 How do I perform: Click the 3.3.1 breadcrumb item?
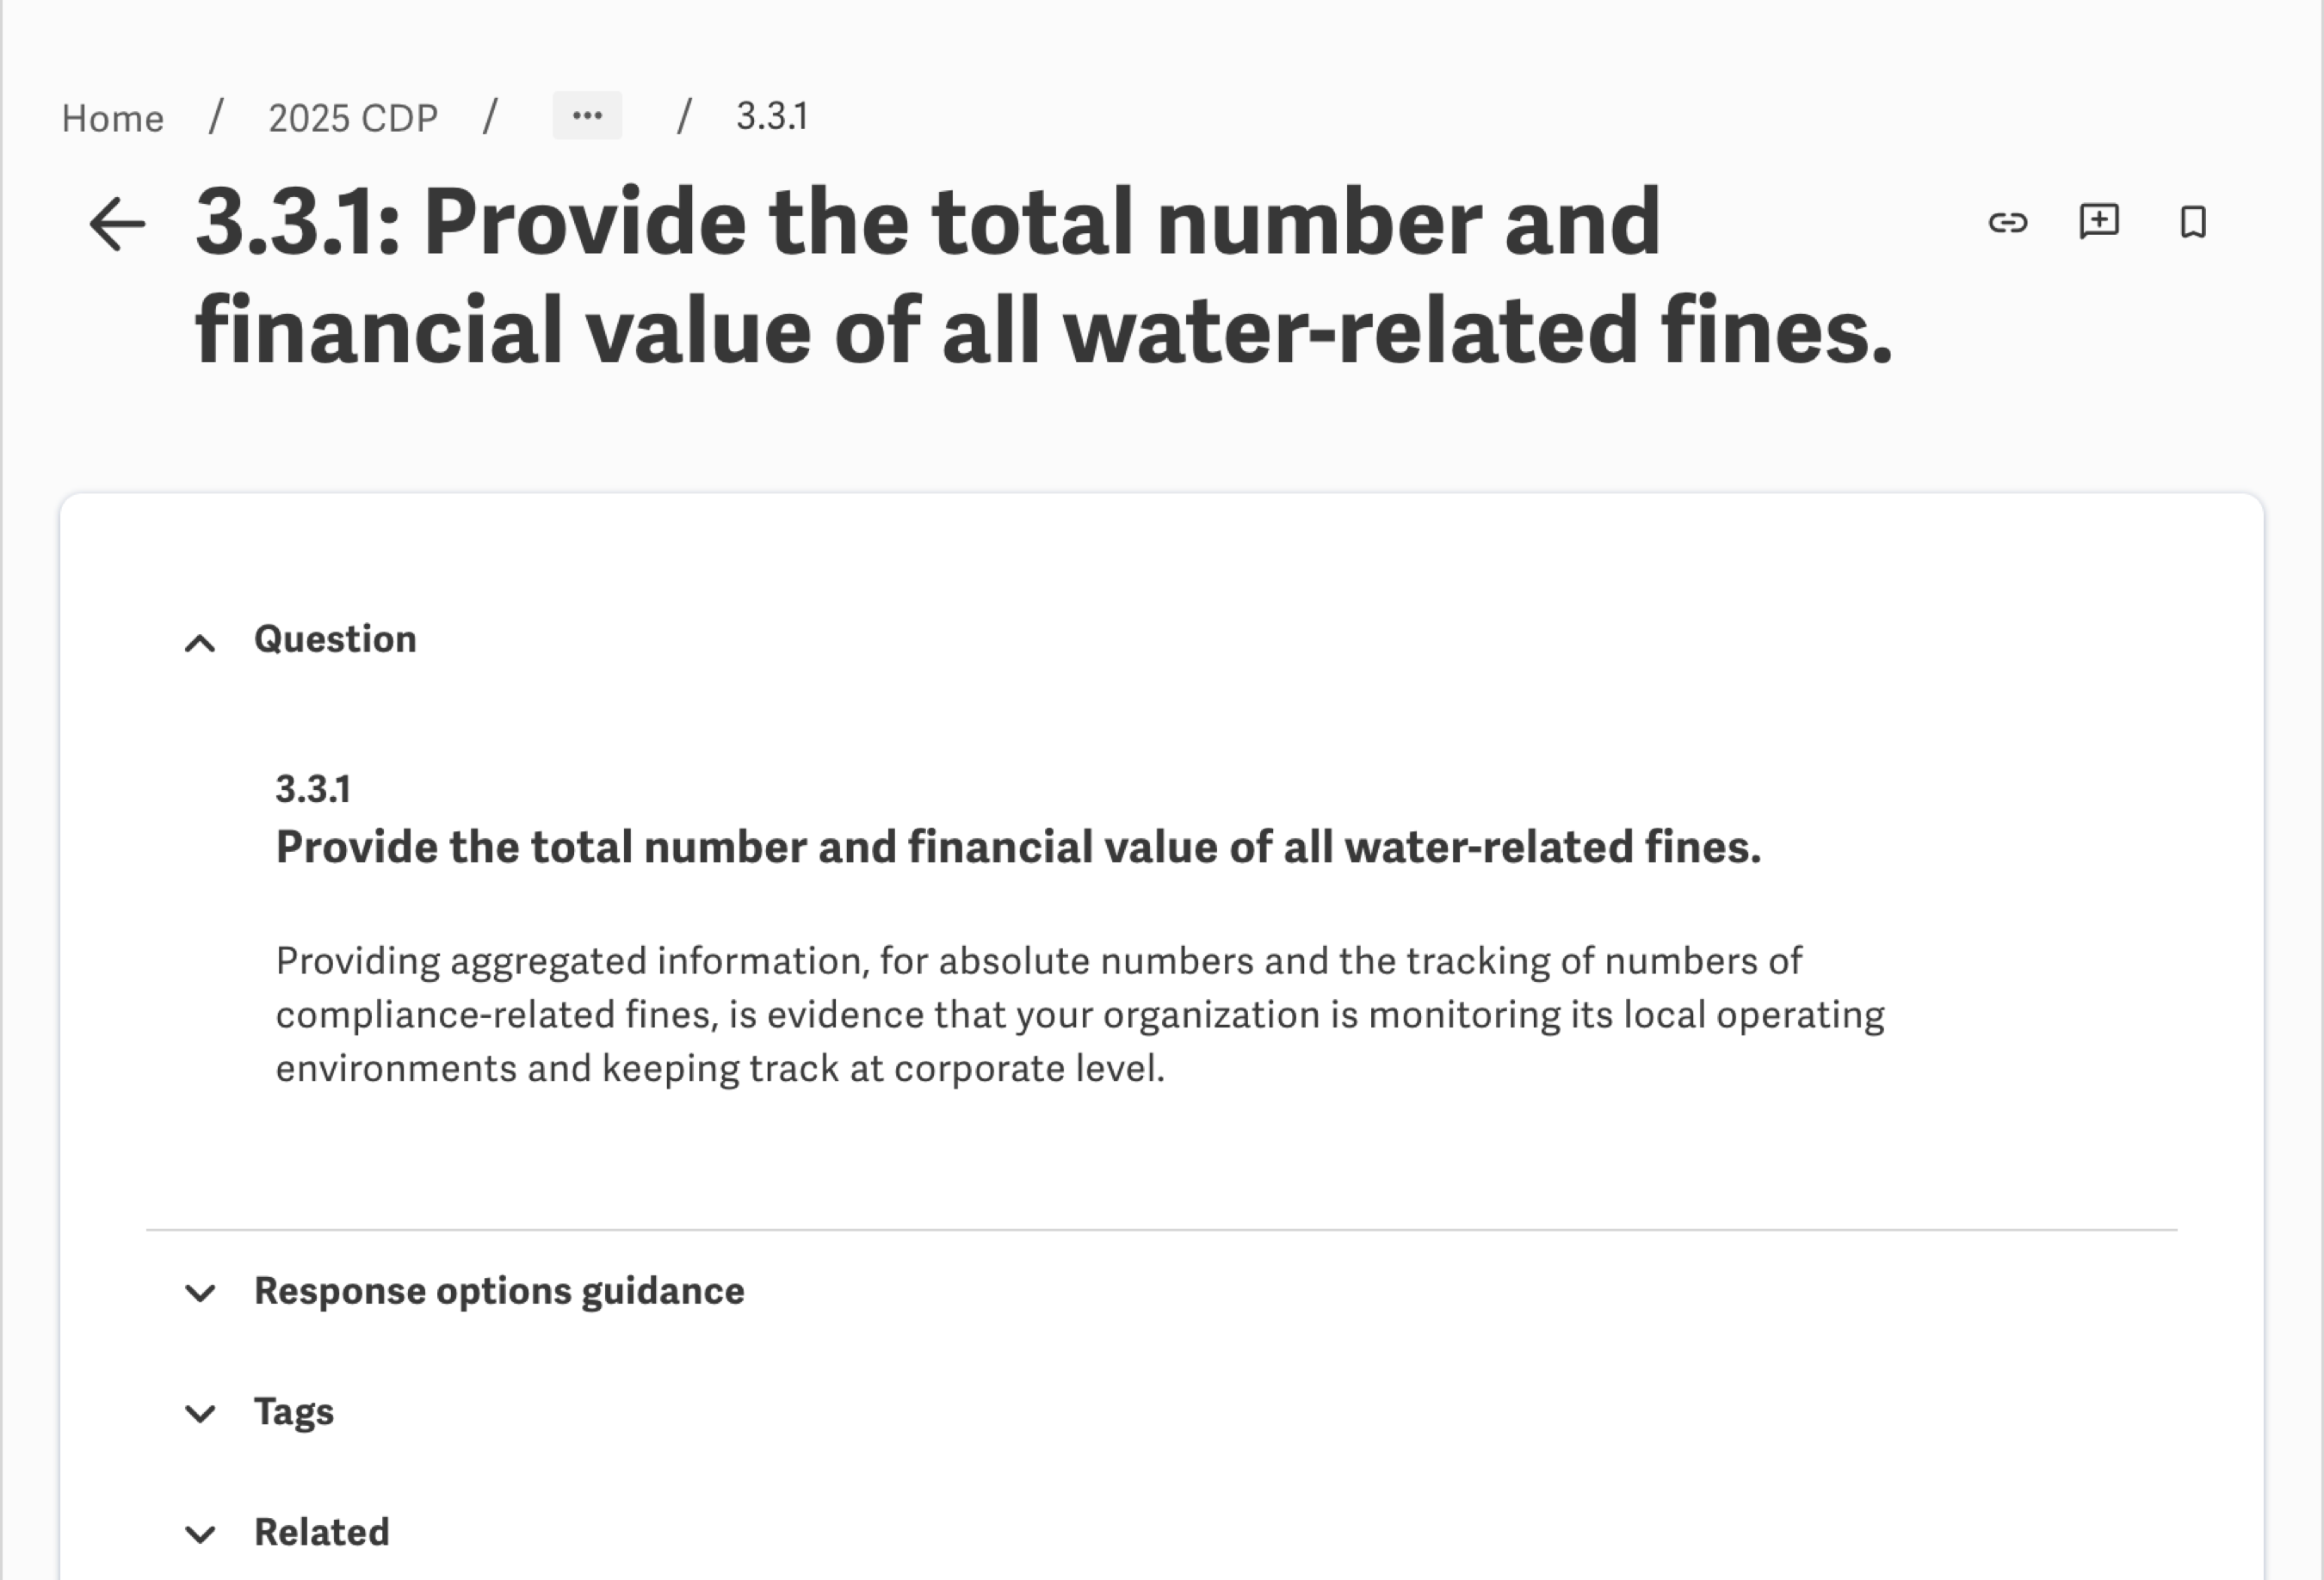[x=771, y=117]
